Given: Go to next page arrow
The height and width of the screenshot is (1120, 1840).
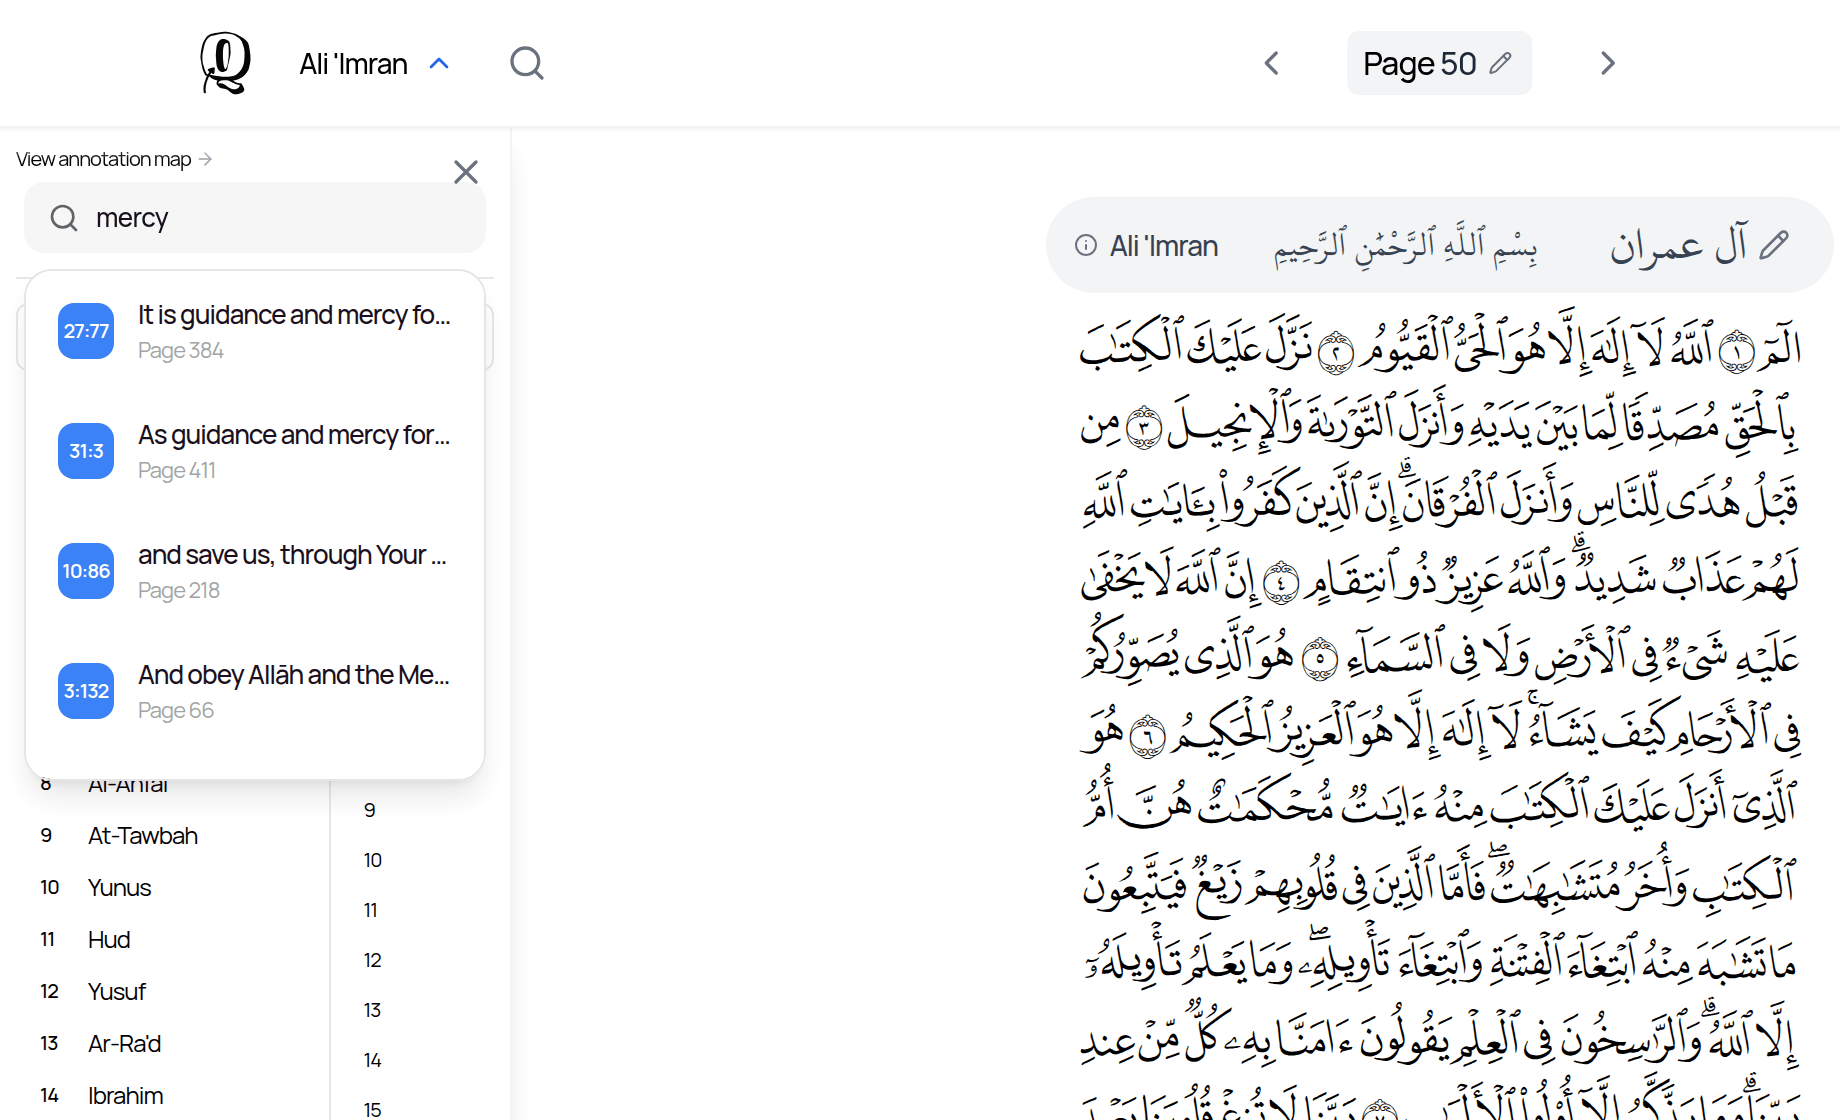Looking at the screenshot, I should tap(1607, 63).
